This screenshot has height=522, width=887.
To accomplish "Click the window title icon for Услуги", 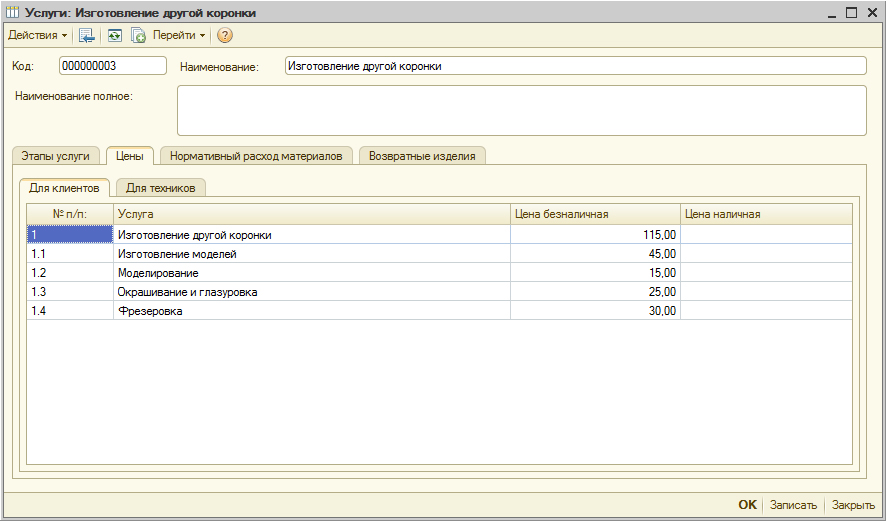I will click(x=13, y=13).
